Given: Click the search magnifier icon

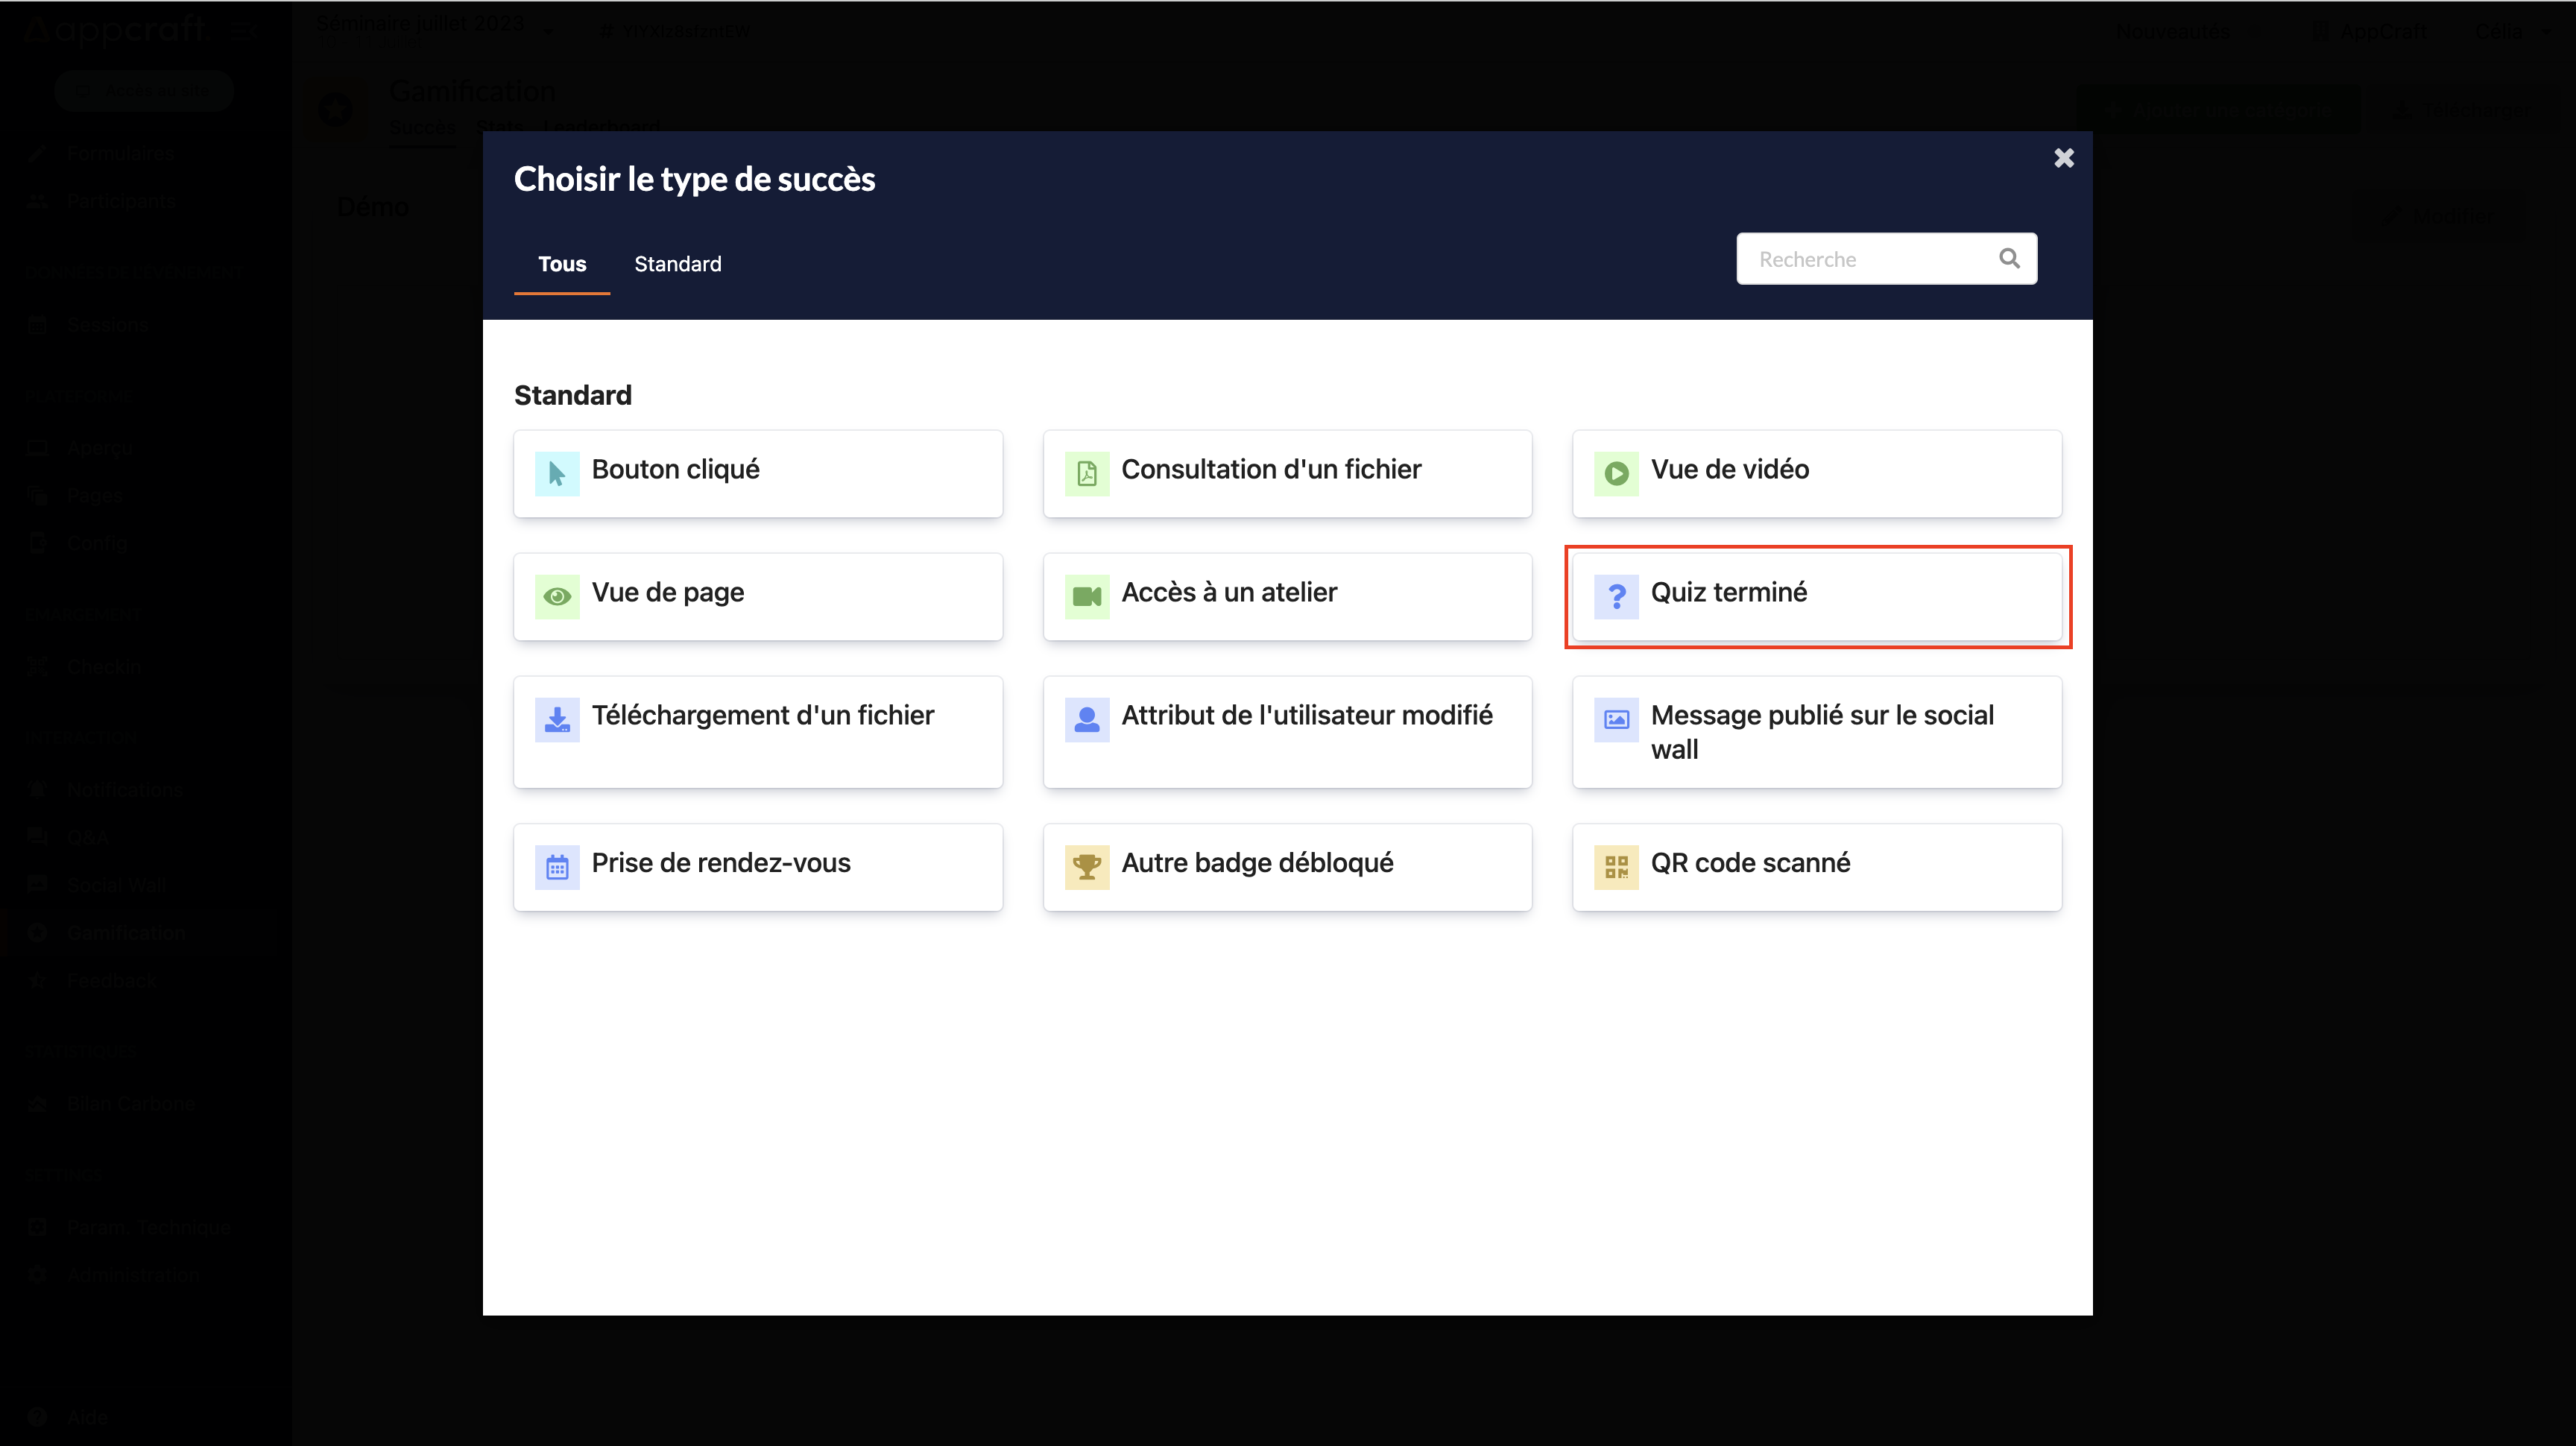Looking at the screenshot, I should (2009, 259).
